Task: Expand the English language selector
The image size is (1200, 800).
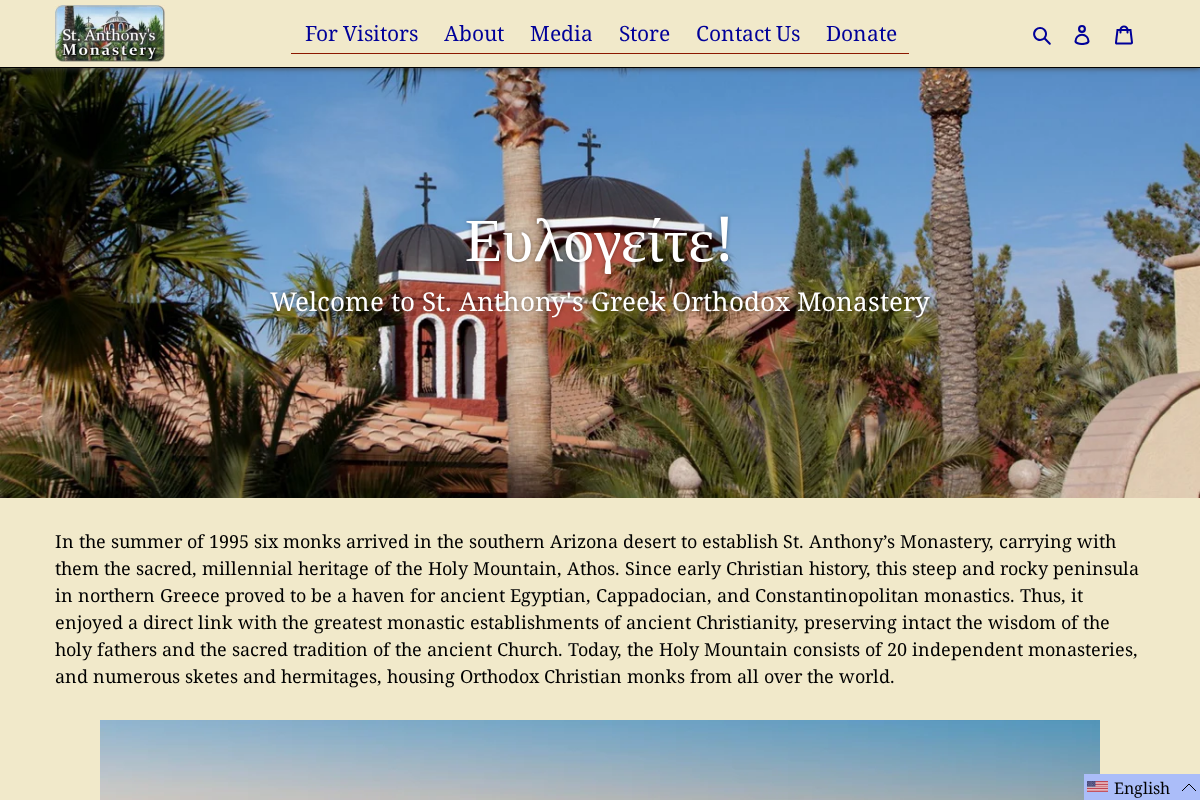Action: point(1140,788)
